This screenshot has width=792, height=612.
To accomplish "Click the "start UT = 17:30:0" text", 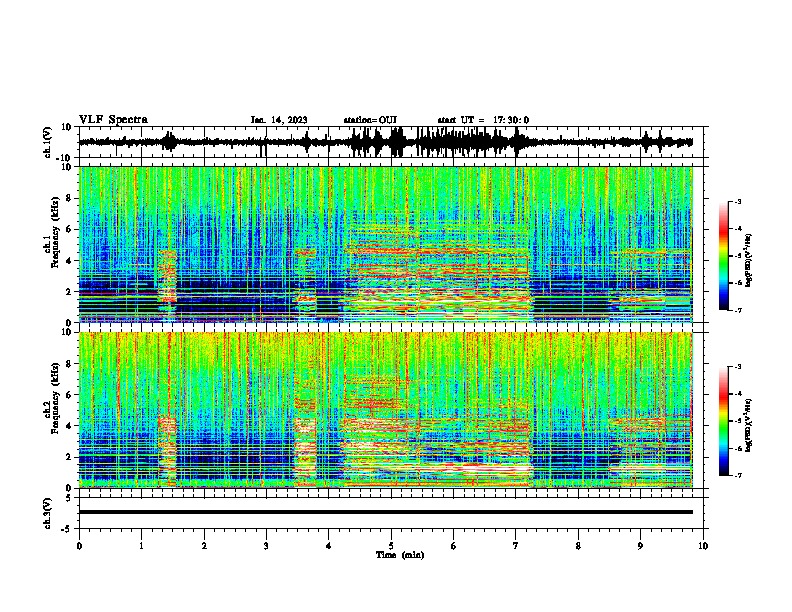I will (x=483, y=120).
